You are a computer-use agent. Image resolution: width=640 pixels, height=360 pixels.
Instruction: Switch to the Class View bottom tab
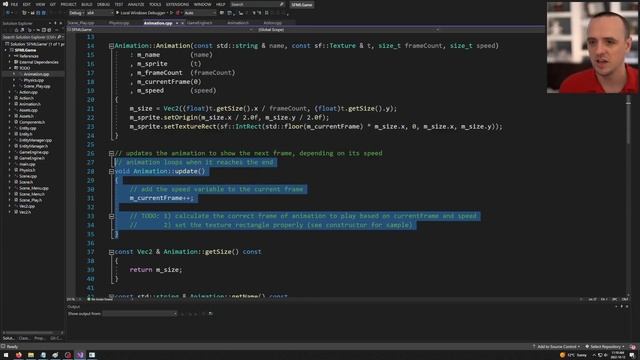[24, 338]
